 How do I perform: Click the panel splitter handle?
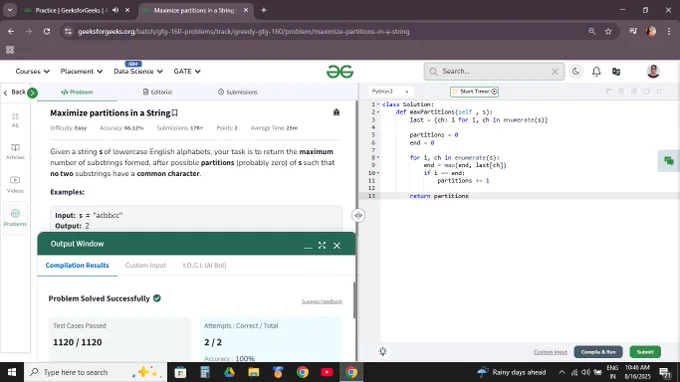(358, 215)
